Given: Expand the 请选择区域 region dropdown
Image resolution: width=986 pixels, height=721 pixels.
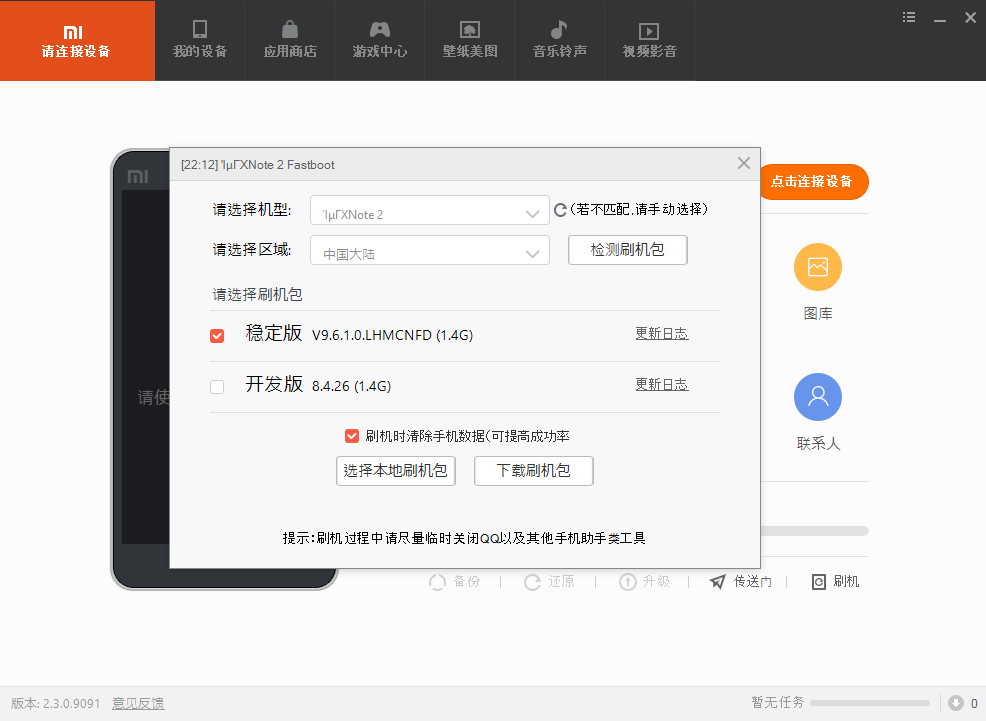Looking at the screenshot, I should coord(430,253).
